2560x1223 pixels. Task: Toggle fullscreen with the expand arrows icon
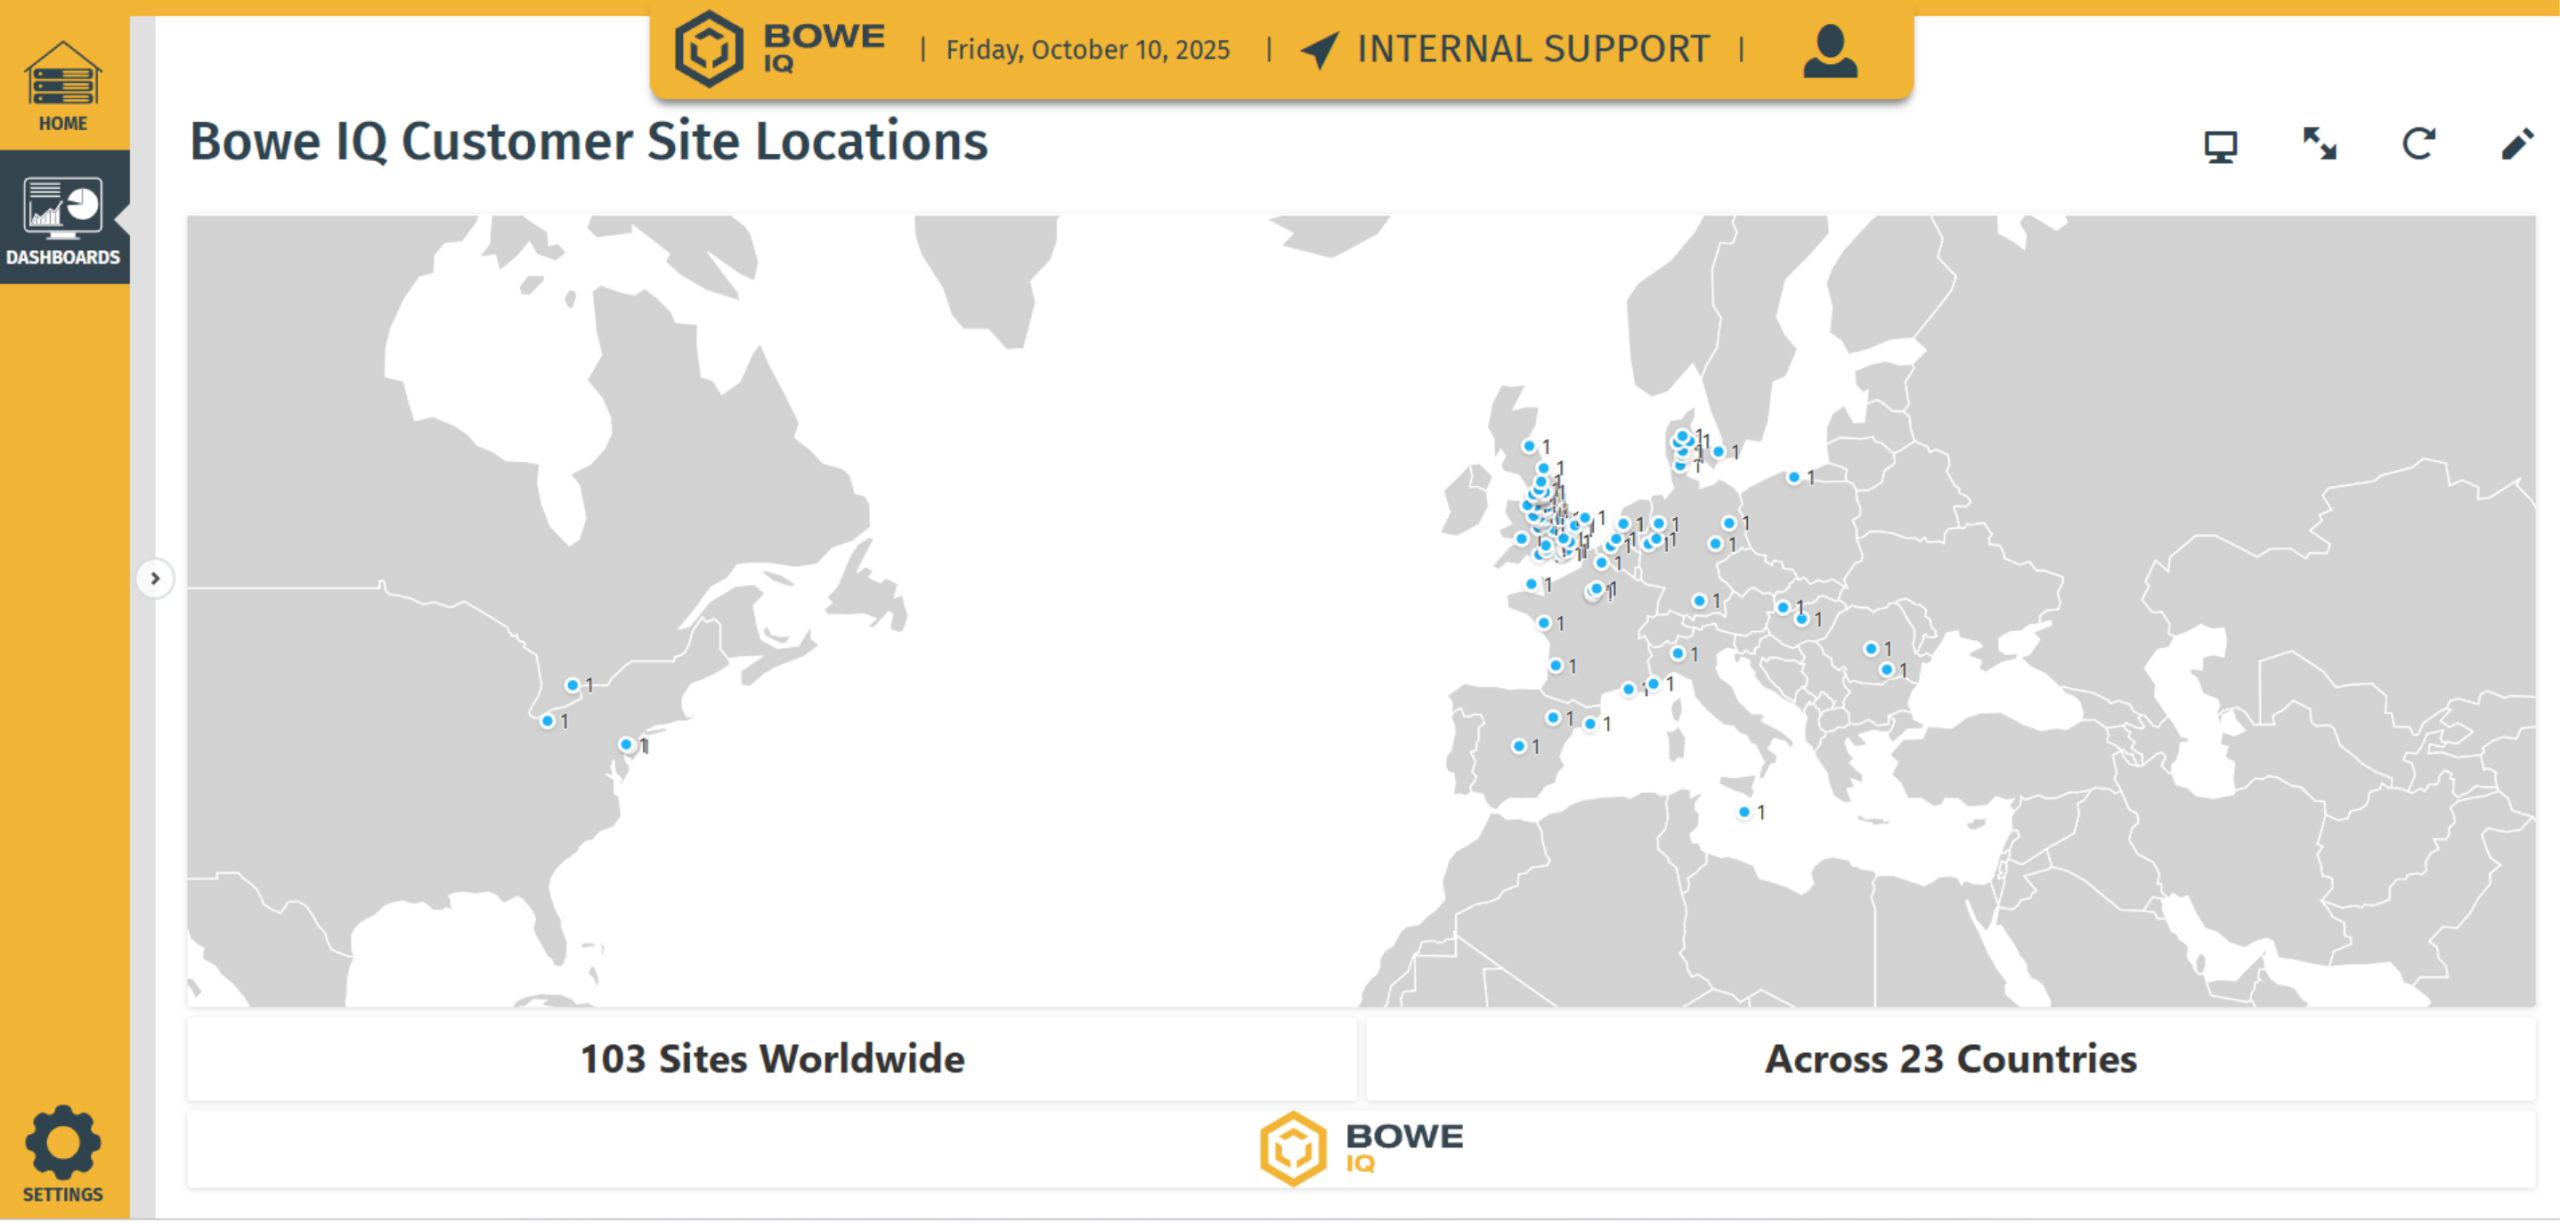point(2319,144)
